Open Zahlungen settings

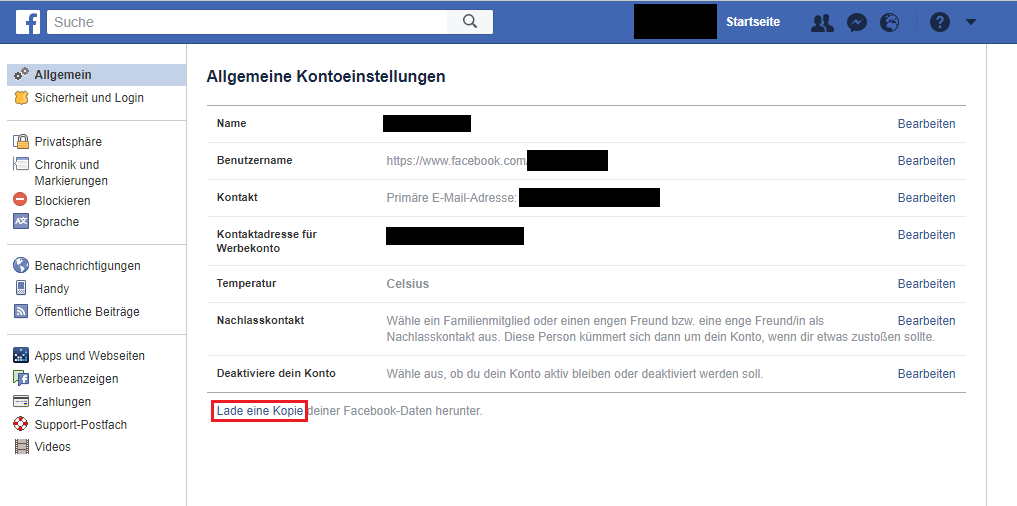(x=62, y=402)
